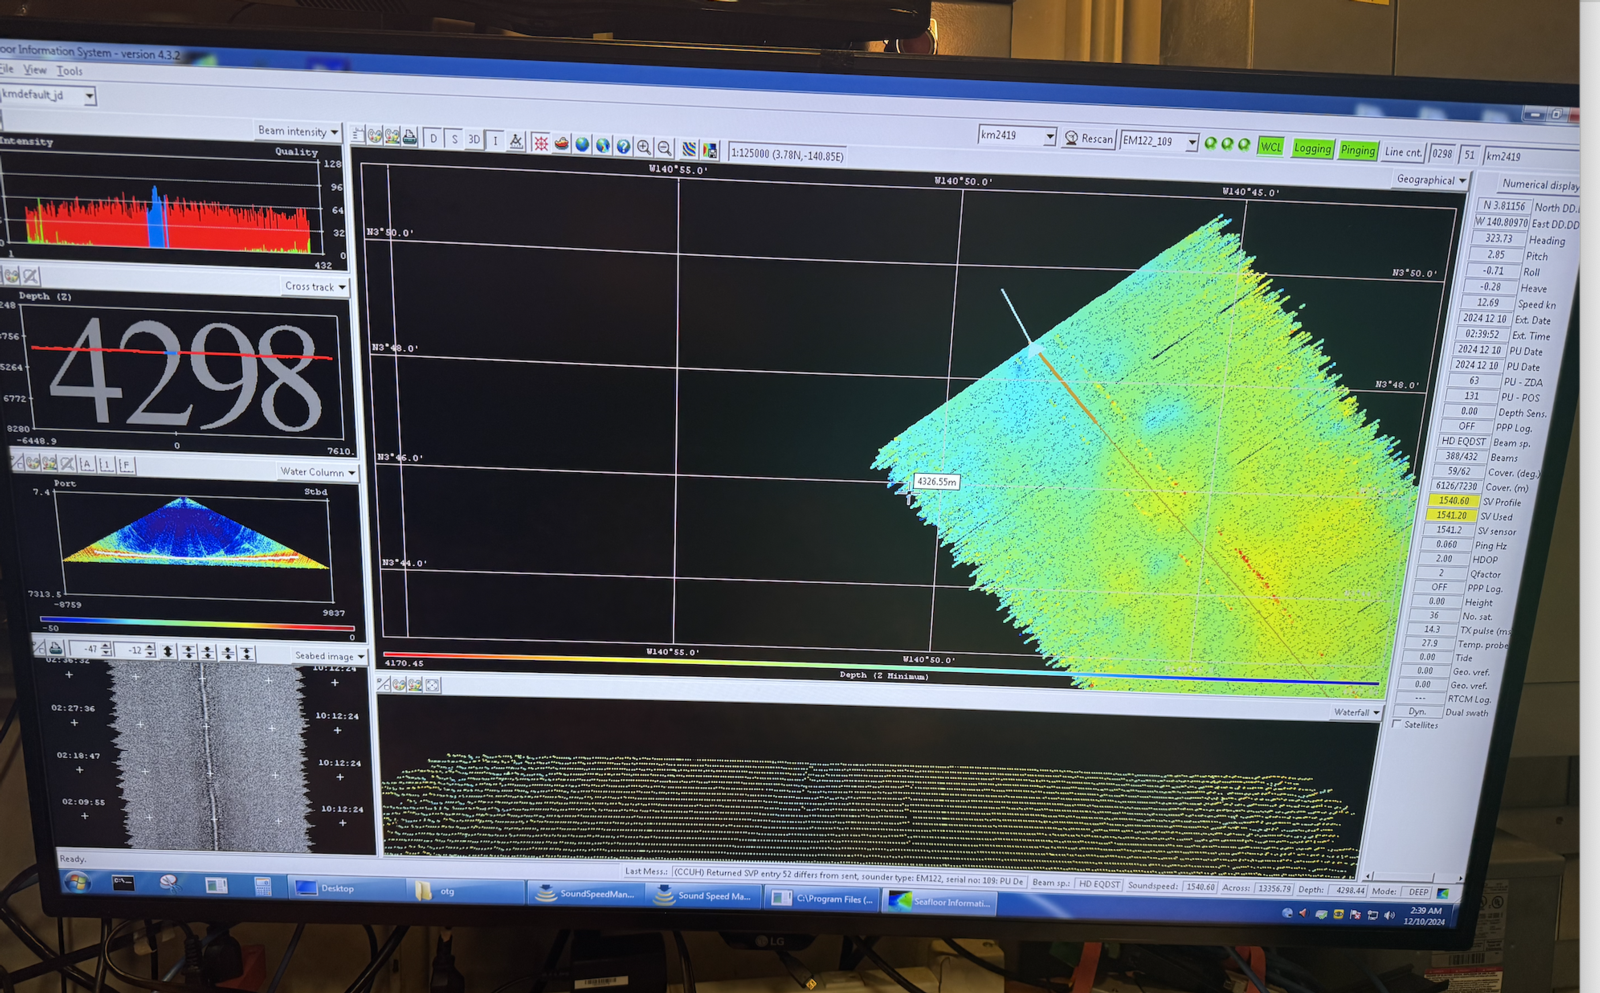
Task: Toggle the Logging button
Action: pos(1312,148)
